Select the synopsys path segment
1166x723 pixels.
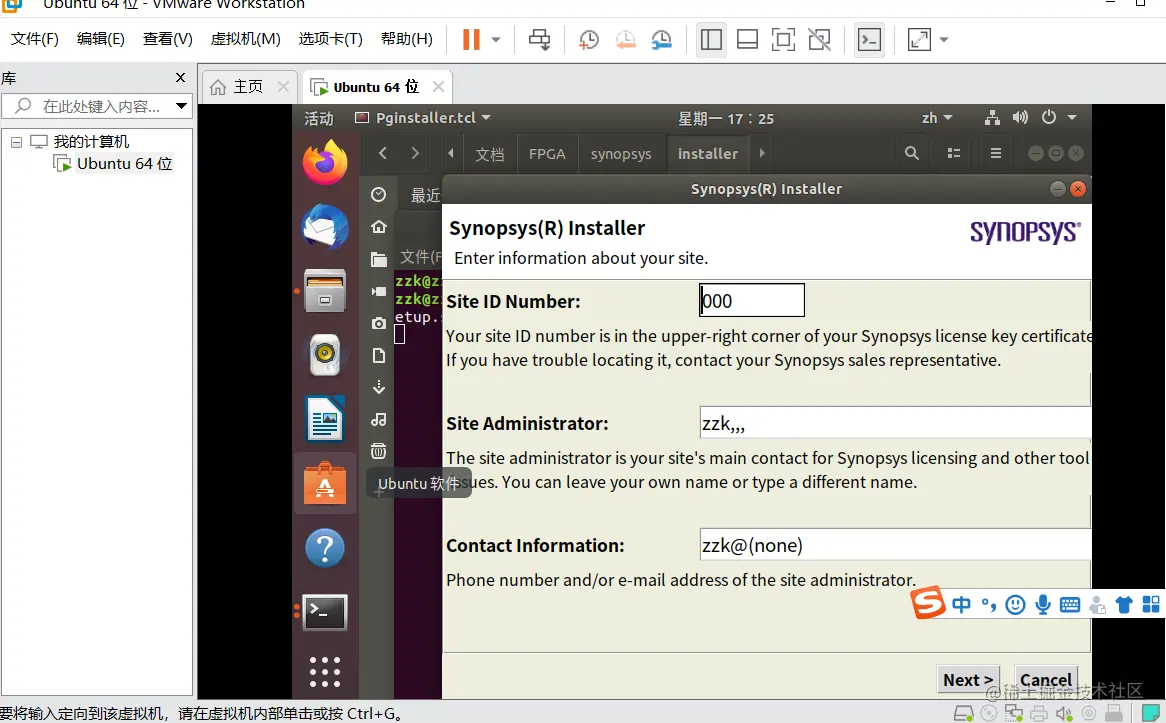pyautogui.click(x=621, y=154)
